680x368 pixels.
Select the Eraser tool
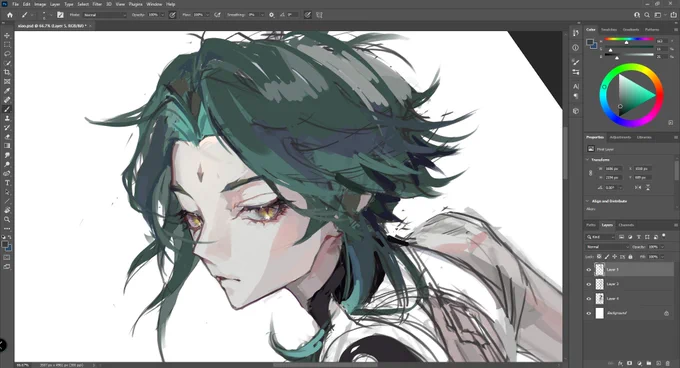[x=7, y=137]
